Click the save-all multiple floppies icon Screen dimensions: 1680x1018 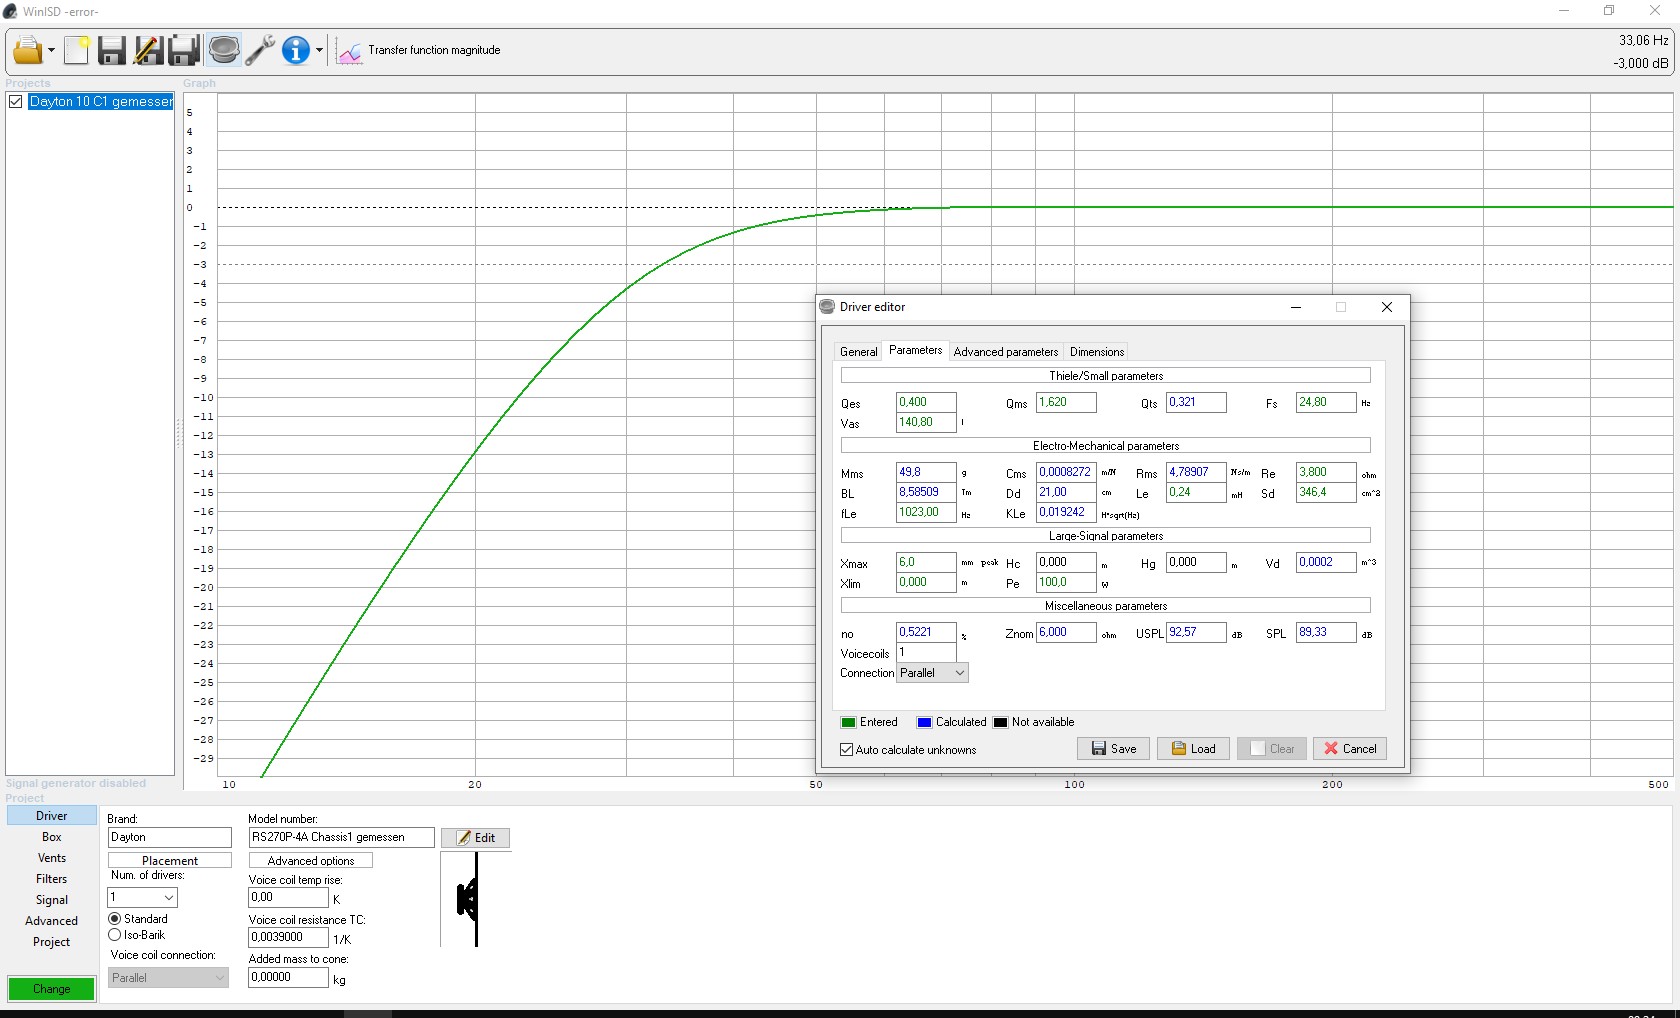click(185, 50)
